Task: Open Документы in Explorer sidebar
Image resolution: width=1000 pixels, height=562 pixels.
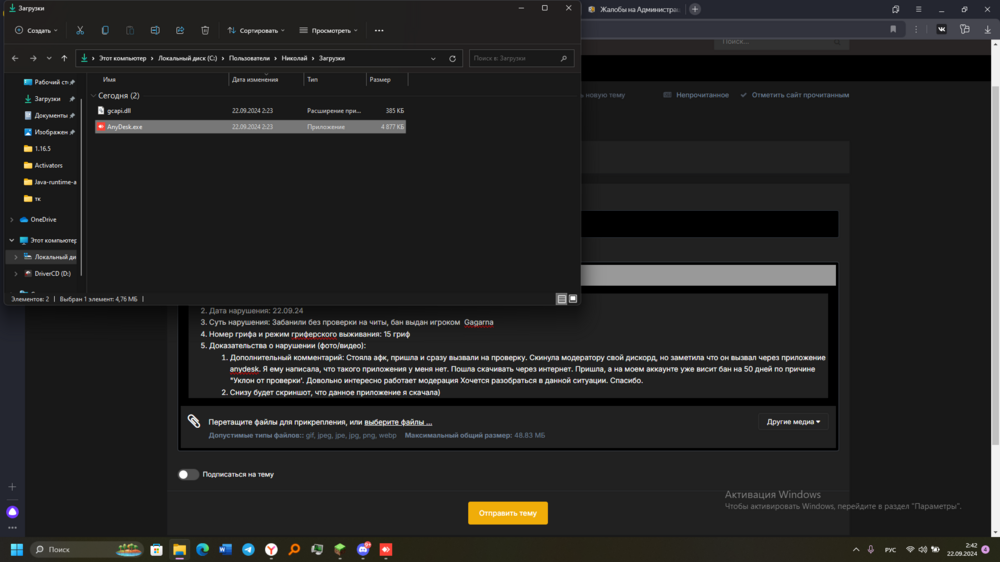Action: 50,115
